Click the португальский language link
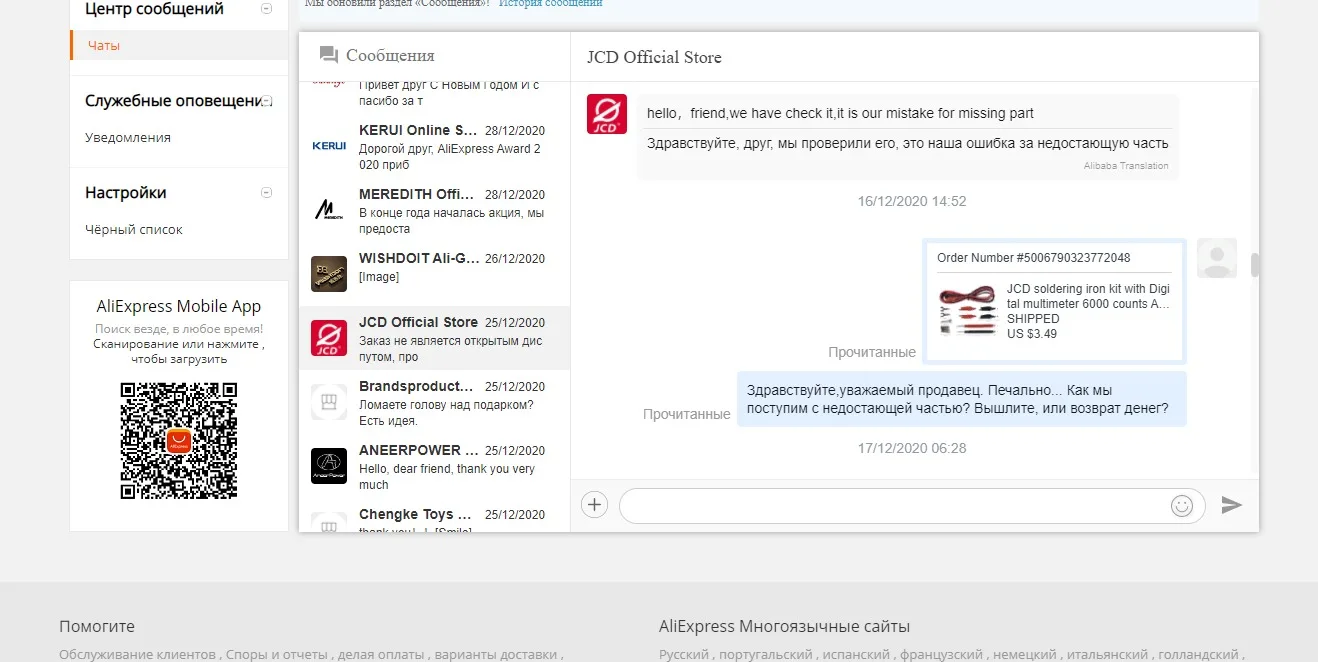1318x662 pixels. pos(767,655)
